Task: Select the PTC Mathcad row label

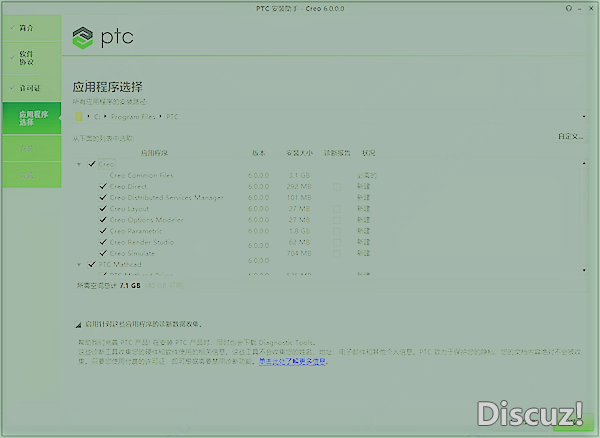Action: pyautogui.click(x=120, y=264)
